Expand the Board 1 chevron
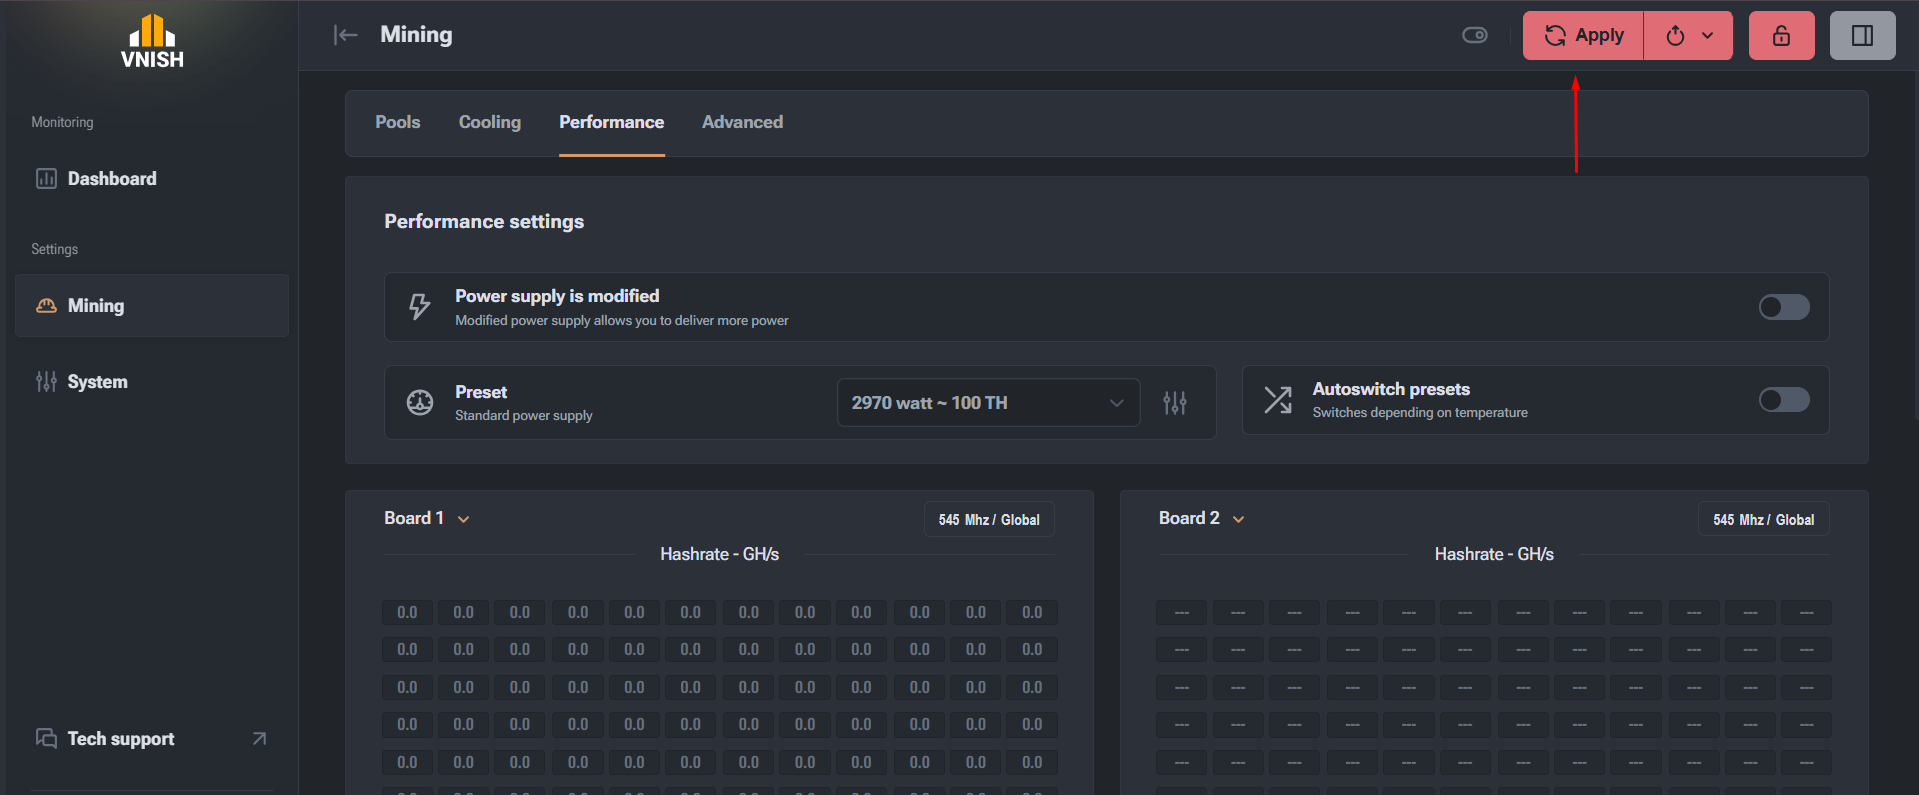1919x795 pixels. pyautogui.click(x=464, y=519)
